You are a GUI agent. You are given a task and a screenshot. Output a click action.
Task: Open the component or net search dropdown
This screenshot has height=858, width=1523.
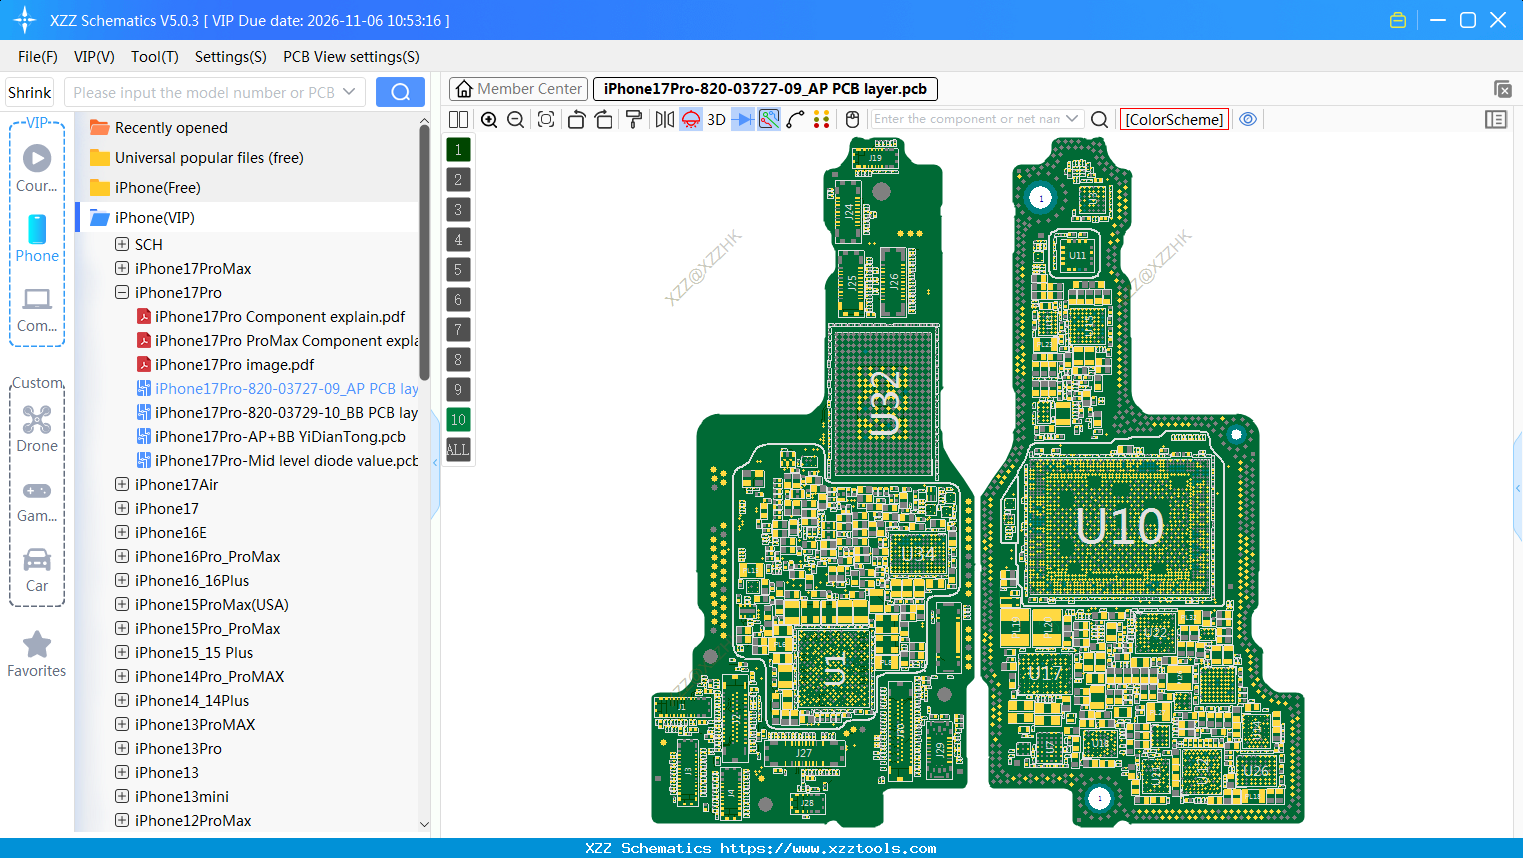point(1072,118)
